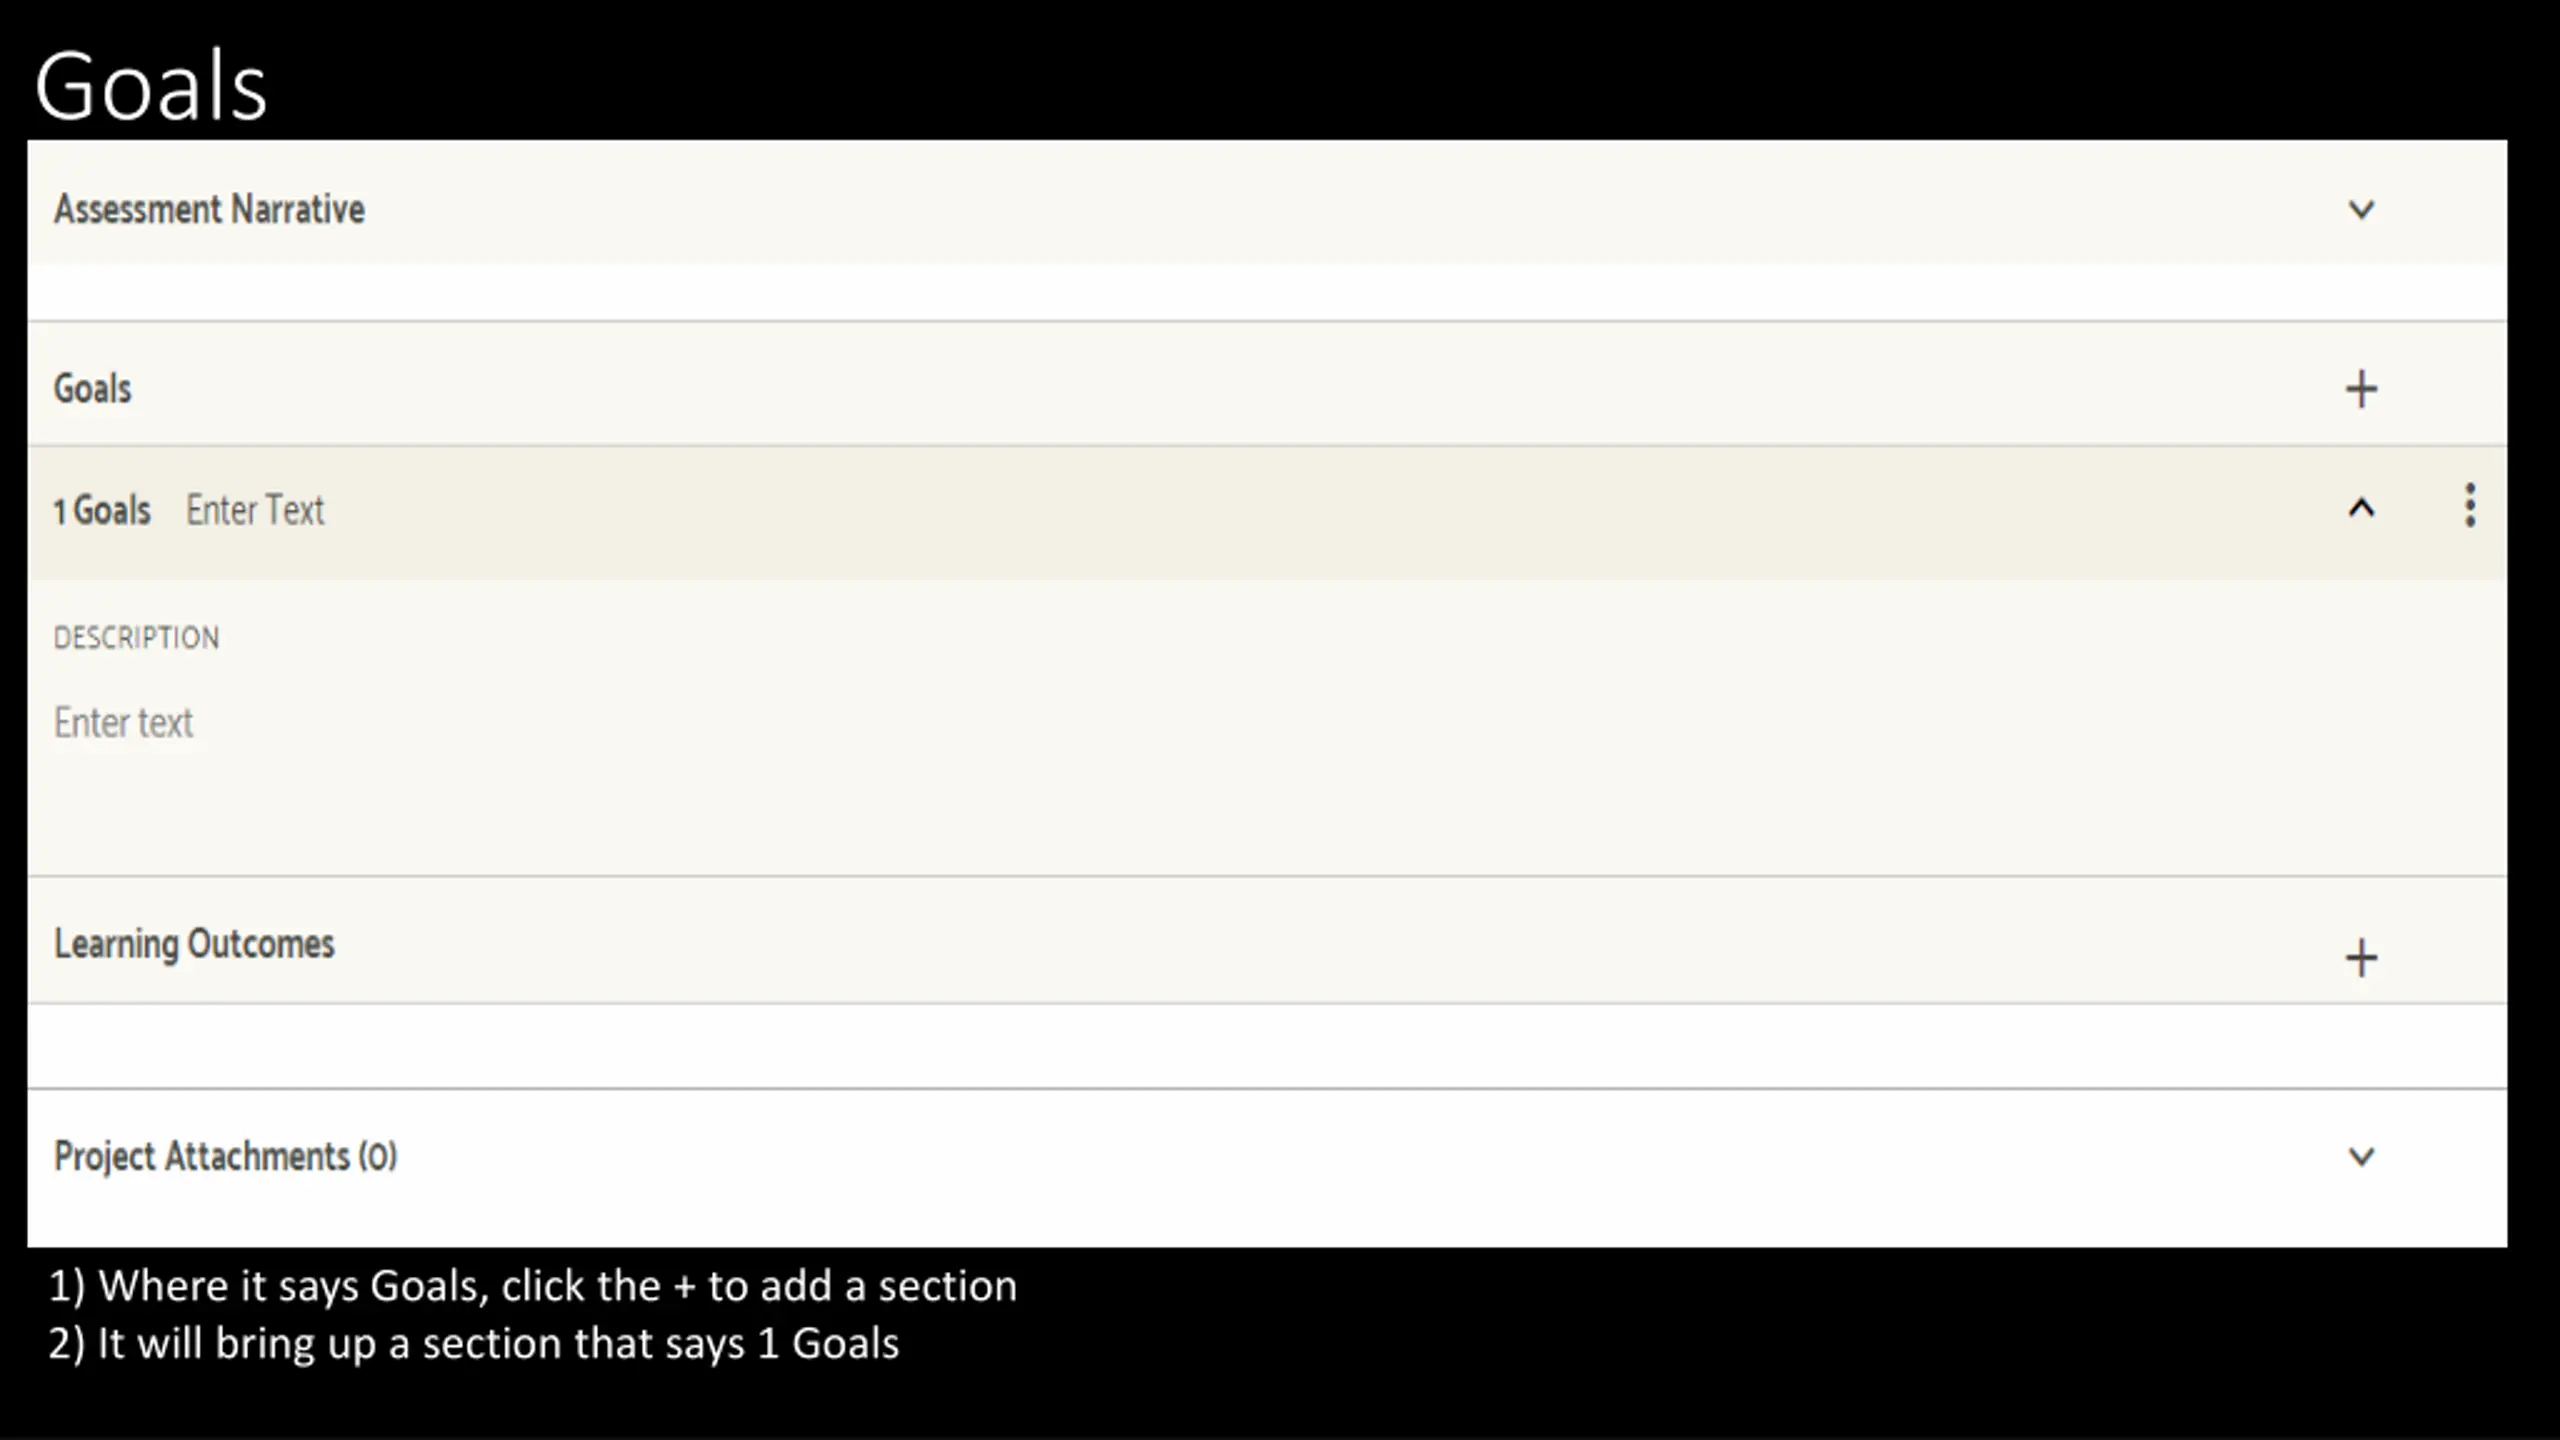This screenshot has height=1440, width=2560.
Task: Expand the Project Attachments chevron
Action: [2361, 1156]
